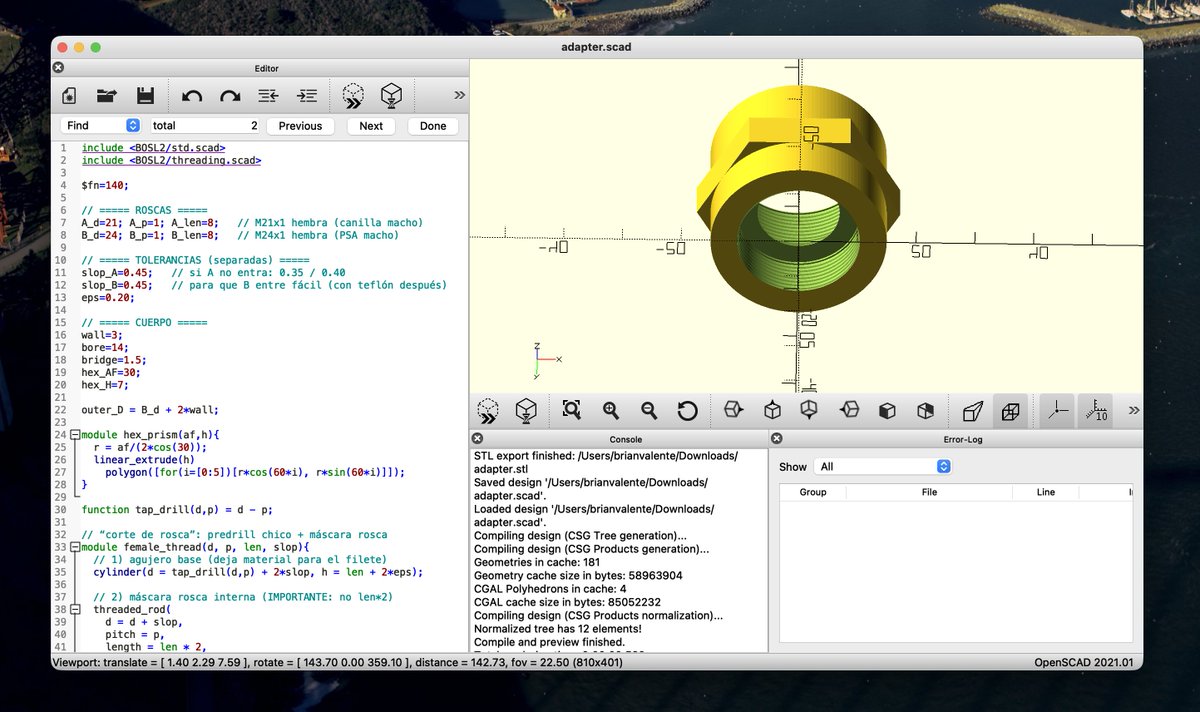The width and height of the screenshot is (1200, 712).
Task: Close the Editor panel
Action: click(58, 68)
